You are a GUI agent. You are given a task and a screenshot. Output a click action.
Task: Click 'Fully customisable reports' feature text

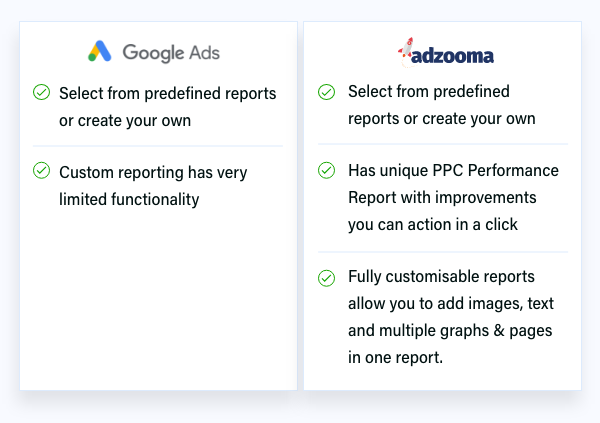441,276
